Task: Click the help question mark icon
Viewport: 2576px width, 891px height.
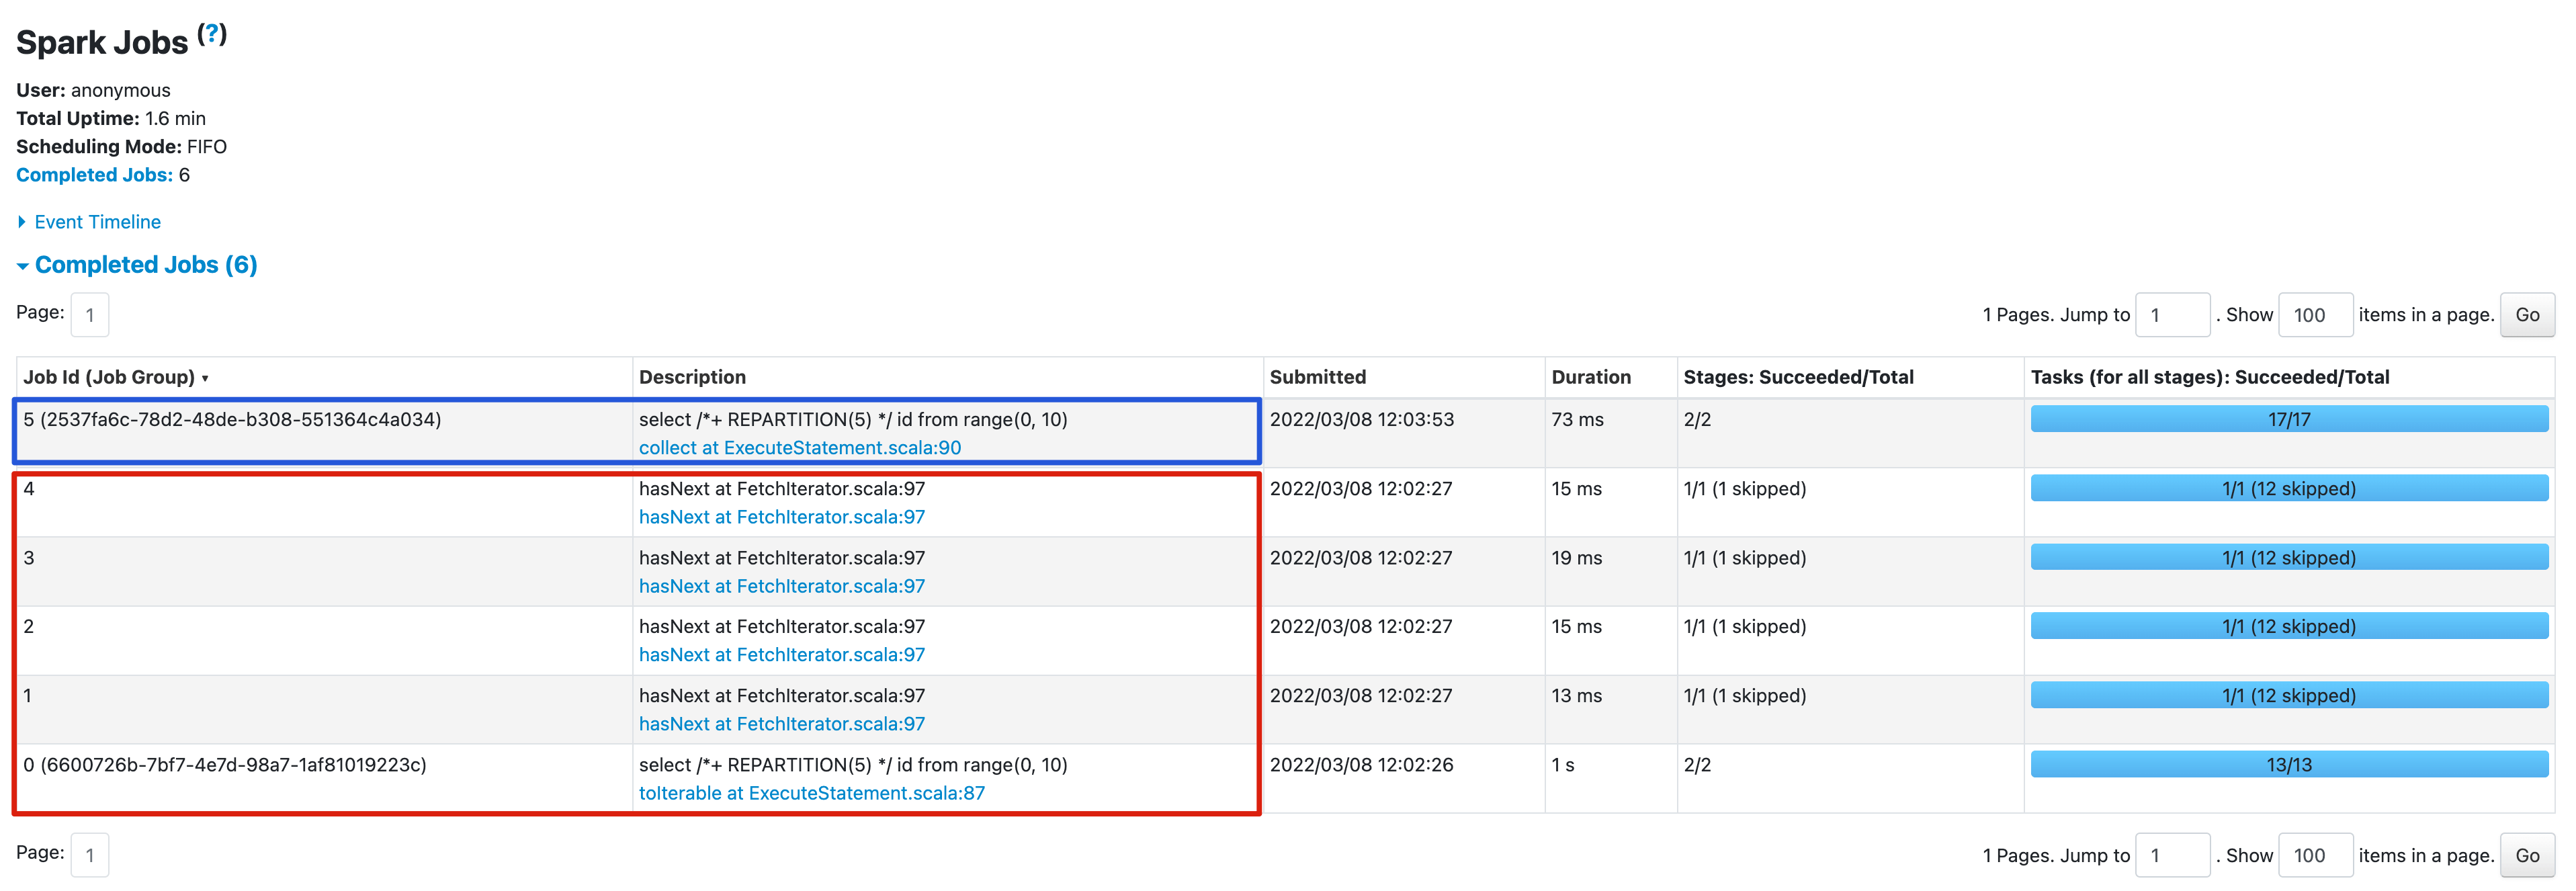Action: (211, 33)
